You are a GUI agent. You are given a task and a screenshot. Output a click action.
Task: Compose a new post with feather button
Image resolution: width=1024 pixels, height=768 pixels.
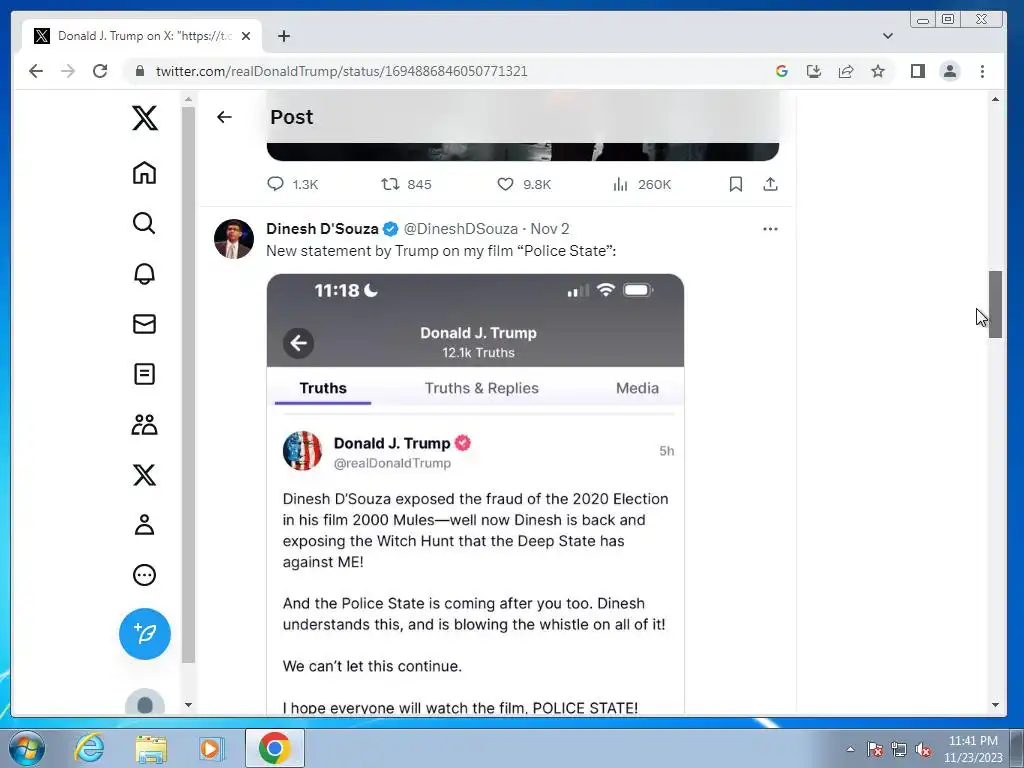(144, 634)
